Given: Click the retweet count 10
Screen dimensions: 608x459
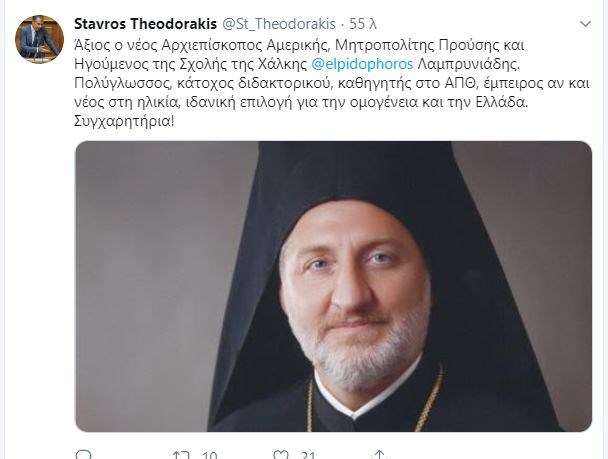Looking at the screenshot, I should 209,455.
